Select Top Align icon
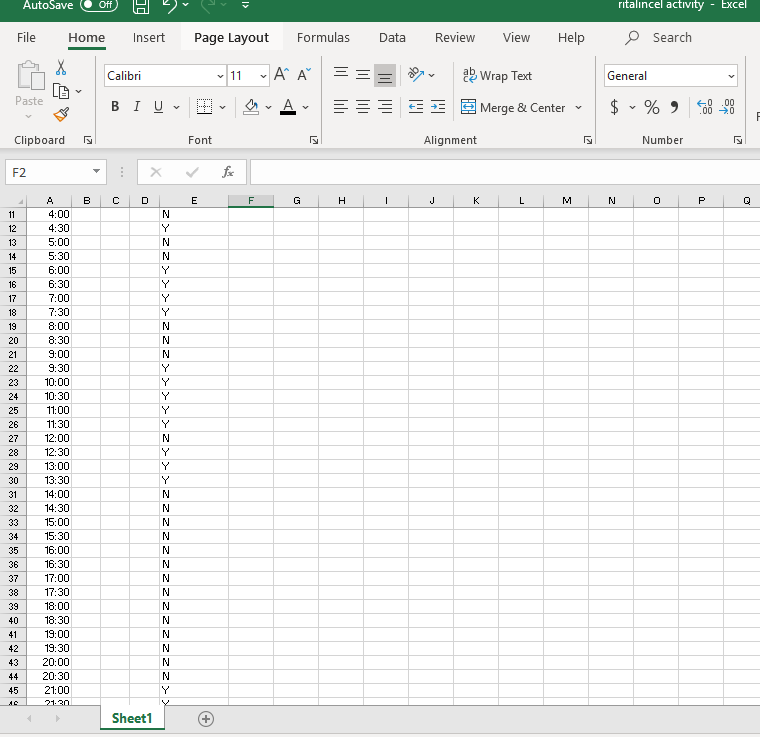The image size is (760, 737). pyautogui.click(x=341, y=75)
